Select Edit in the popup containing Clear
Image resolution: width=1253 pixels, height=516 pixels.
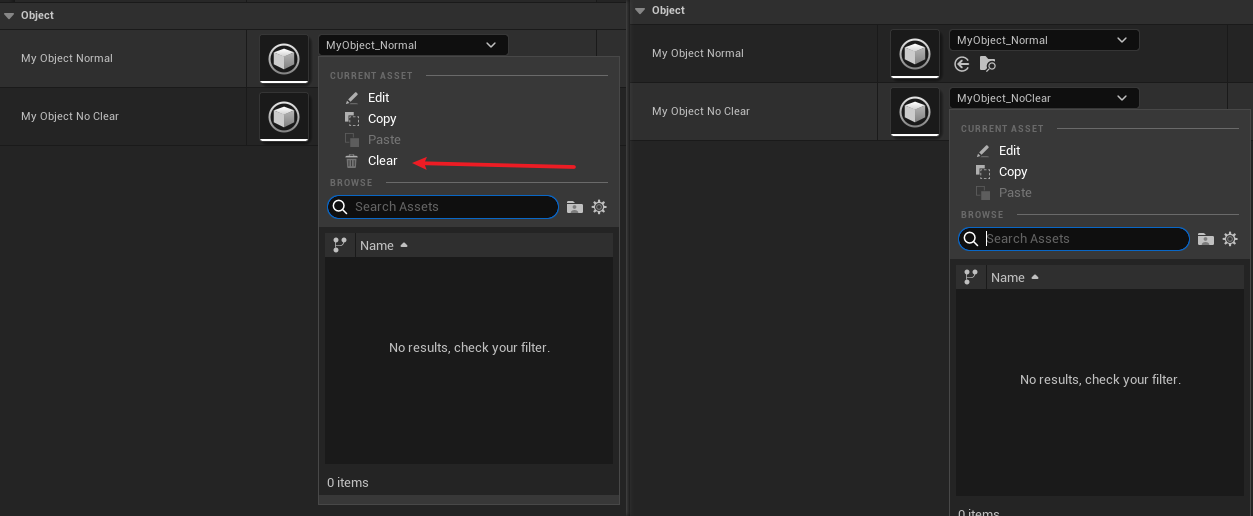click(378, 98)
